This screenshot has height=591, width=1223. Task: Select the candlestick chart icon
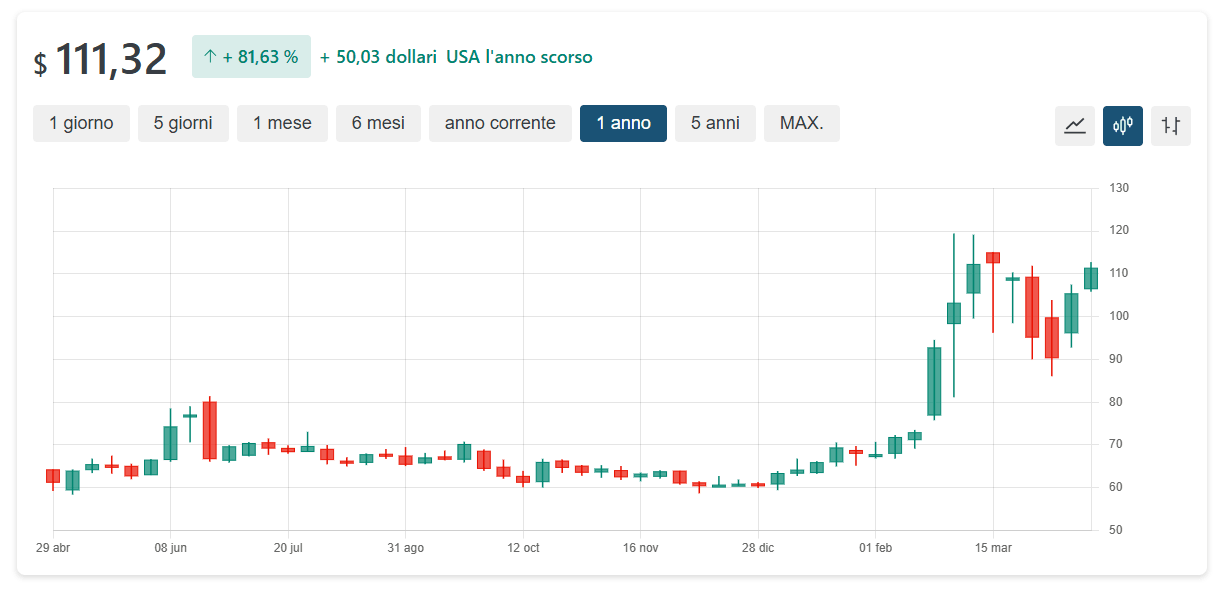1123,126
